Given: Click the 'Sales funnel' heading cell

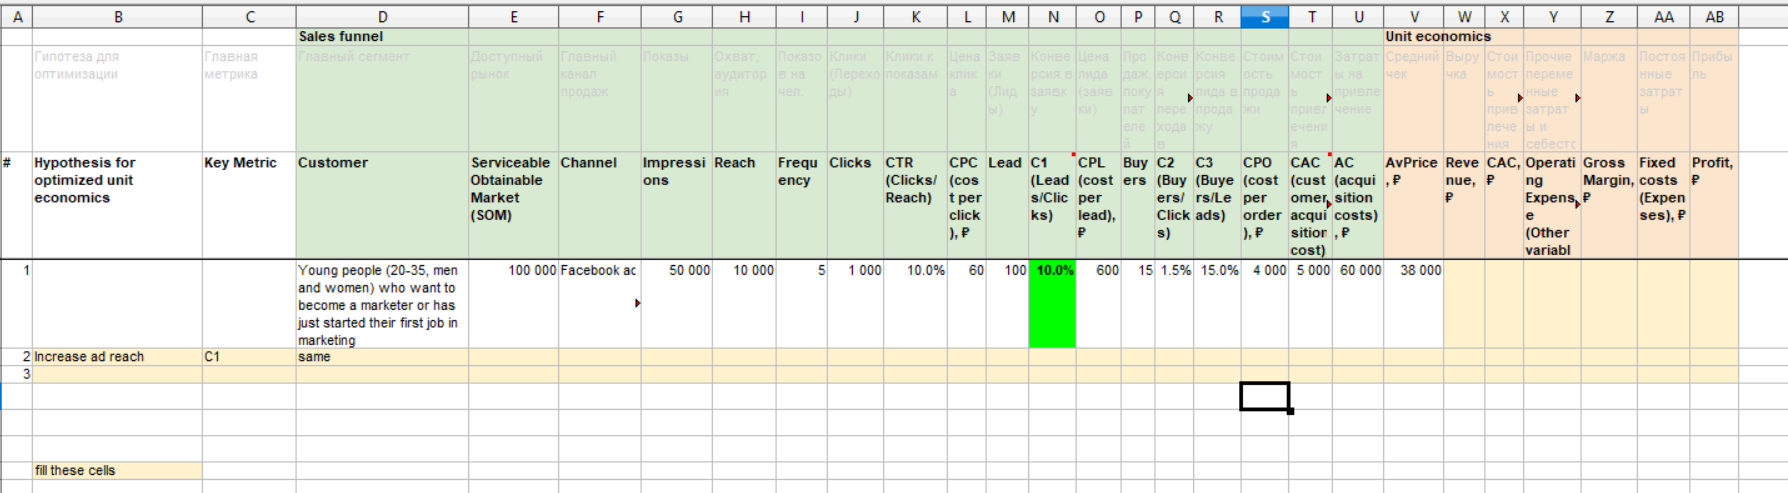Looking at the screenshot, I should [x=382, y=36].
